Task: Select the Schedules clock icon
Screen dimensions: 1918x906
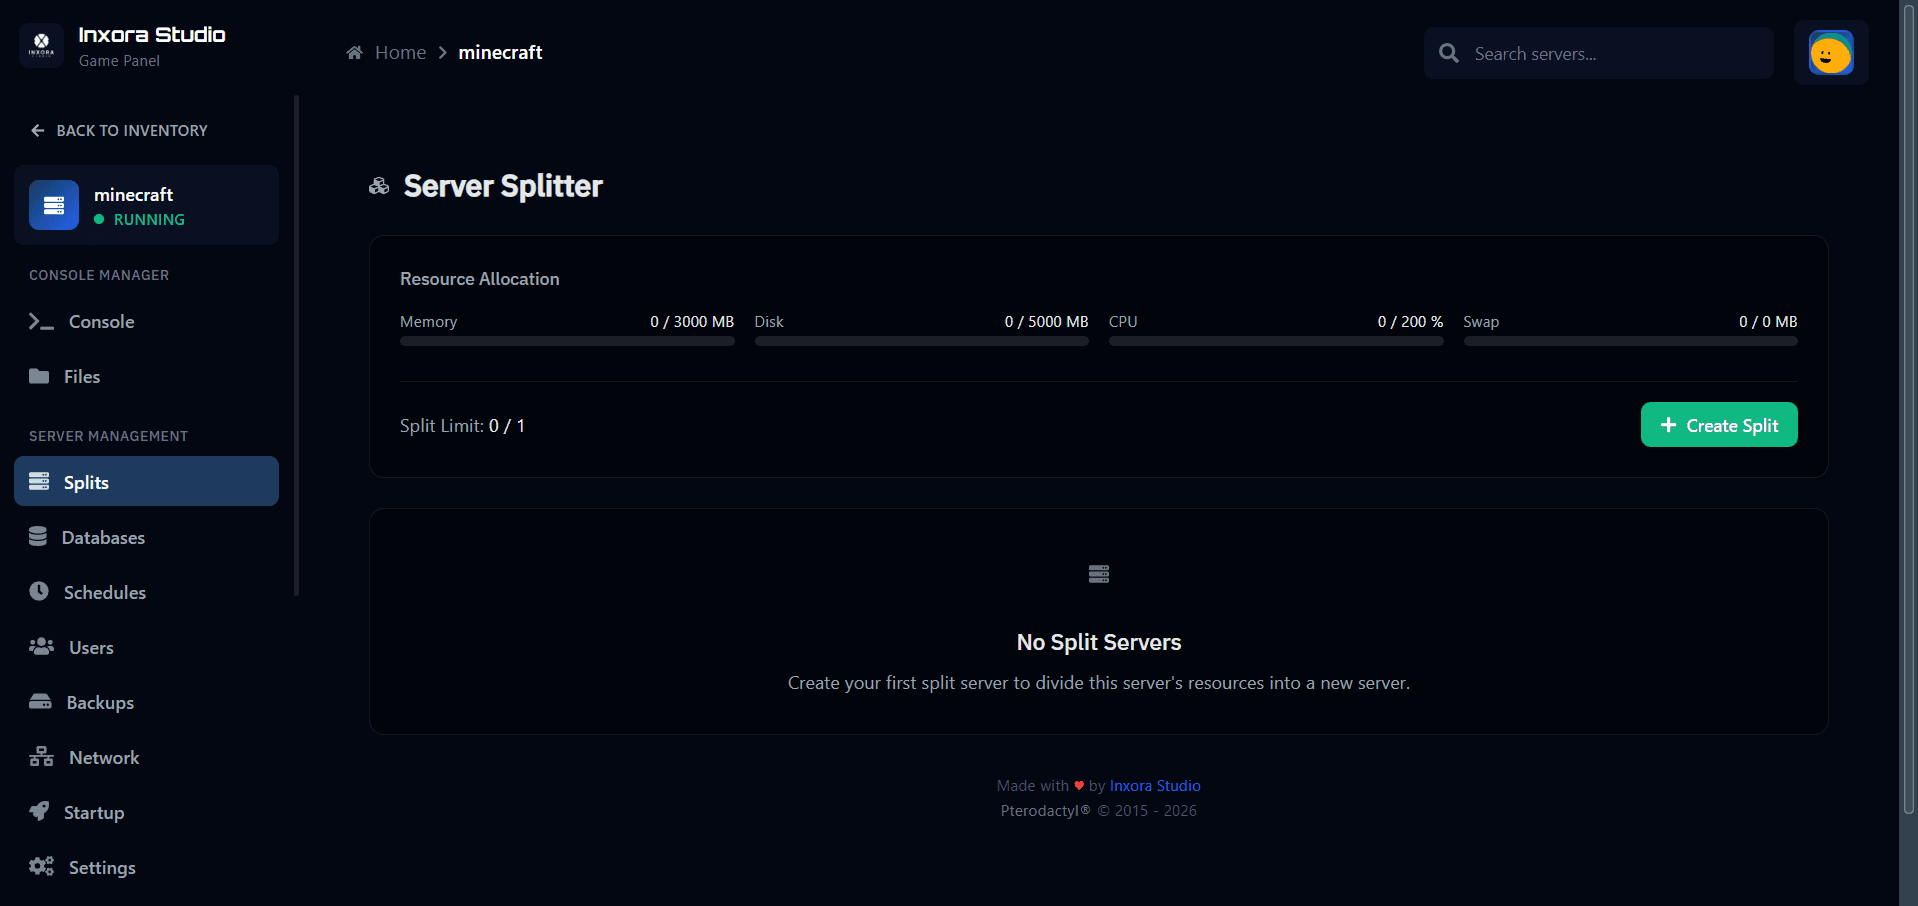Action: 40,591
